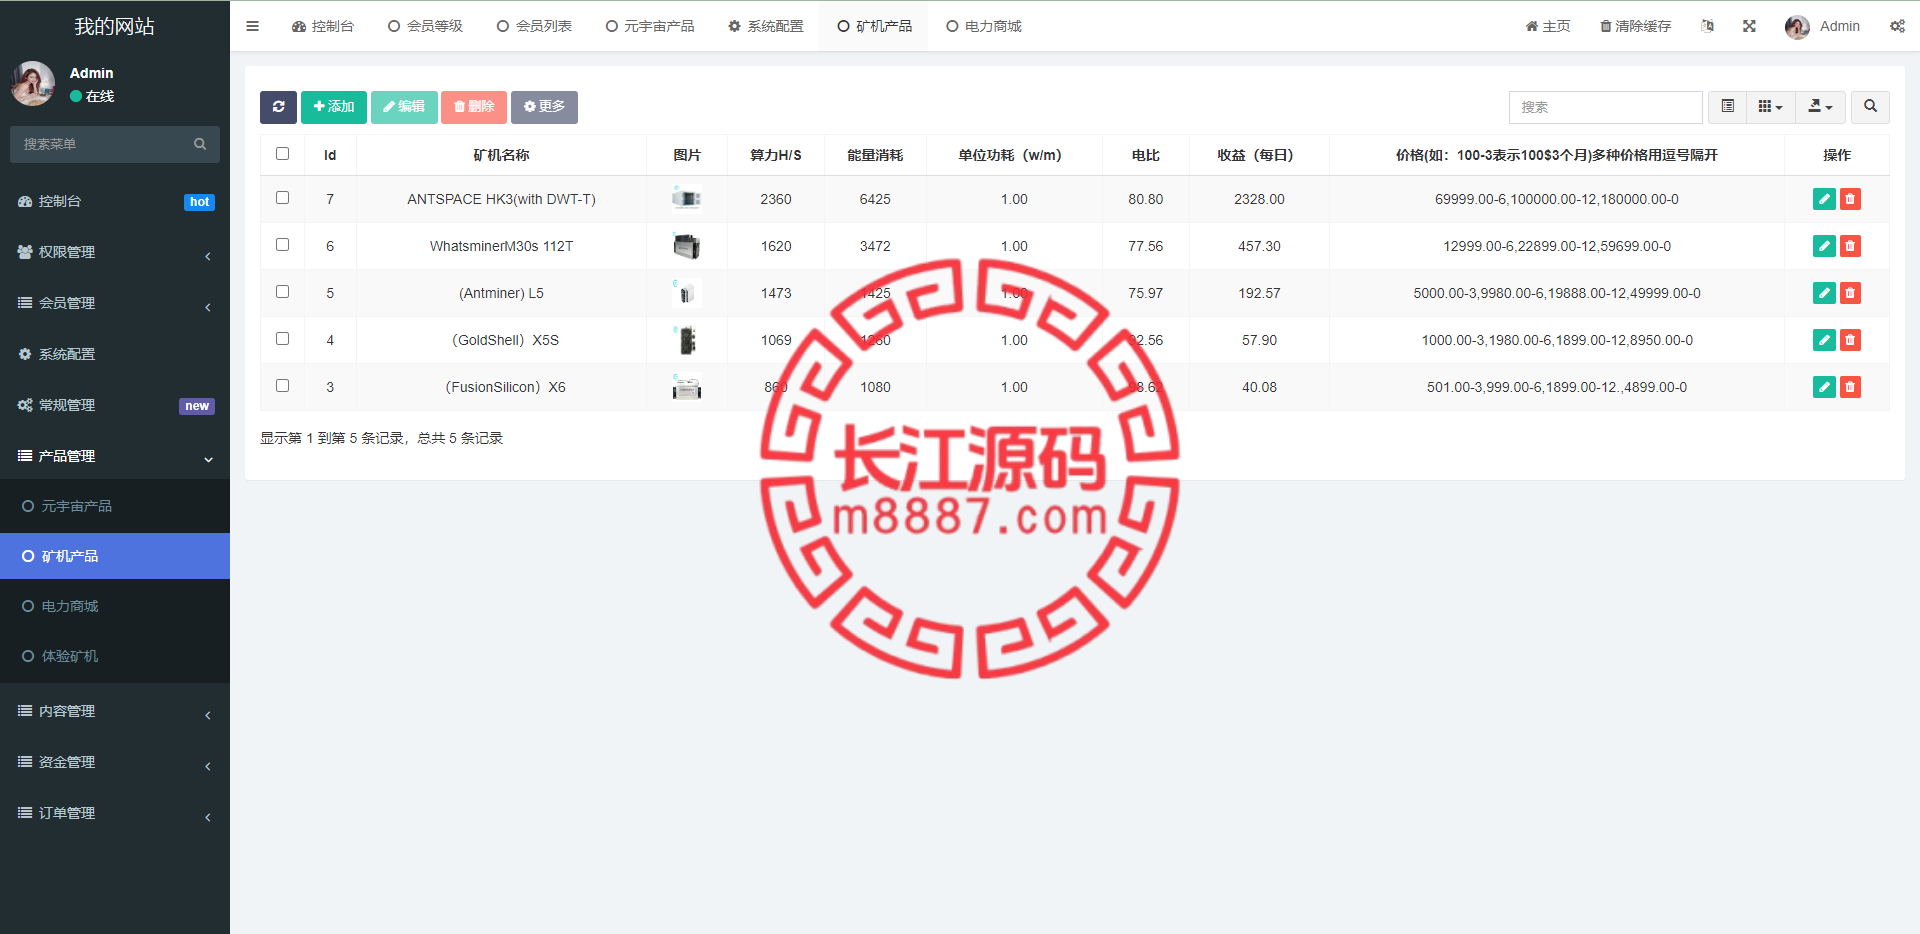Edit the FusionSilicon X6 row pencil icon

click(1824, 387)
